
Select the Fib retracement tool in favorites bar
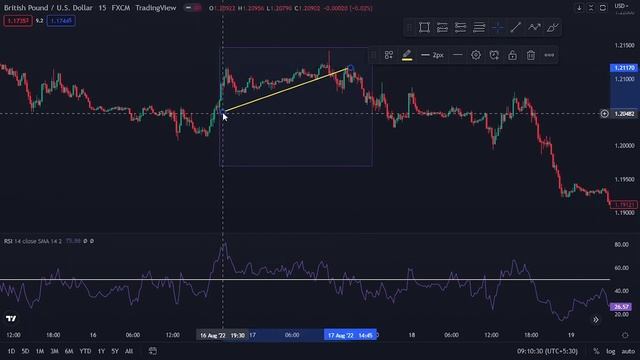[479, 27]
